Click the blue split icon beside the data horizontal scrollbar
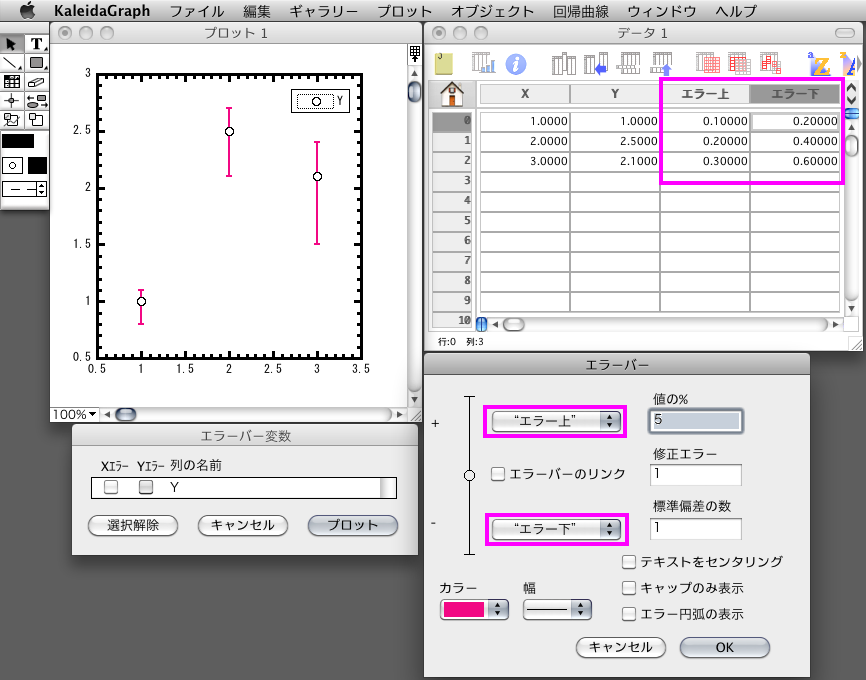 tap(481, 324)
